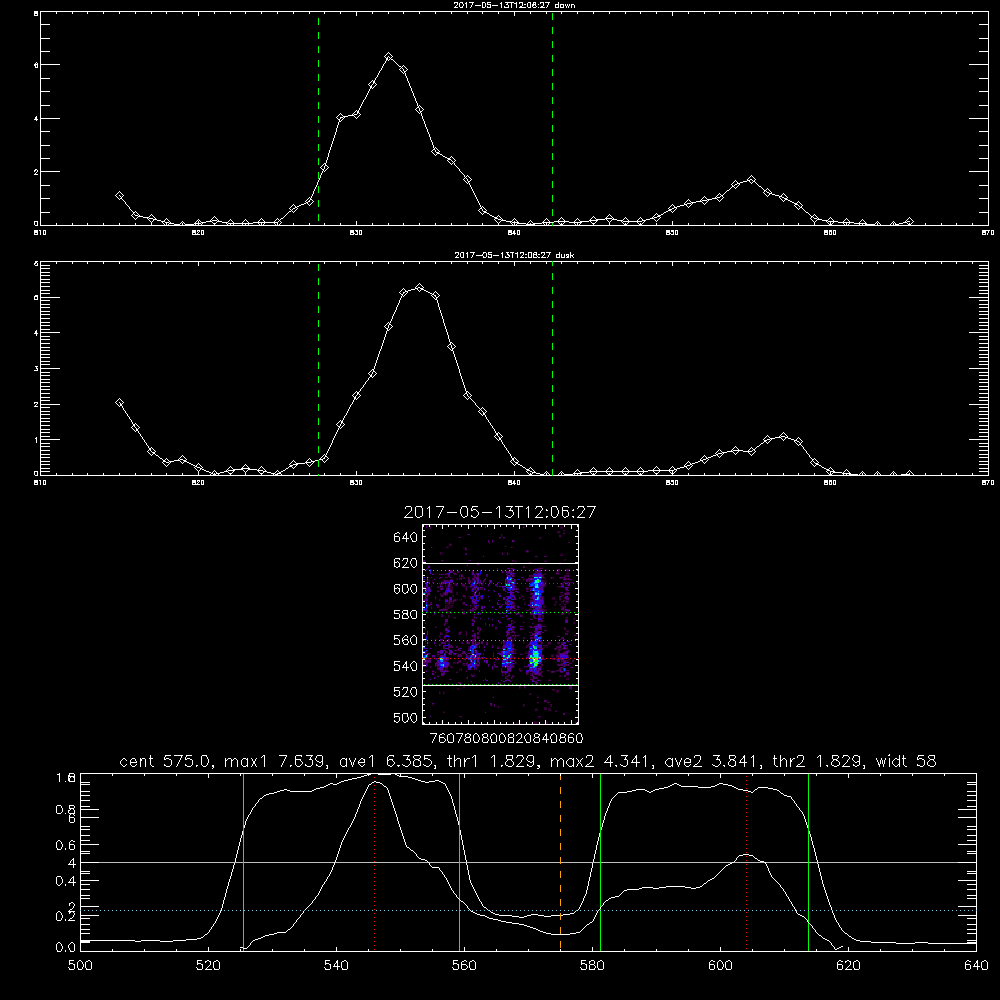1000x1000 pixels.
Task: Click the '600' label on the bottom plot x-axis
Action: (720, 966)
